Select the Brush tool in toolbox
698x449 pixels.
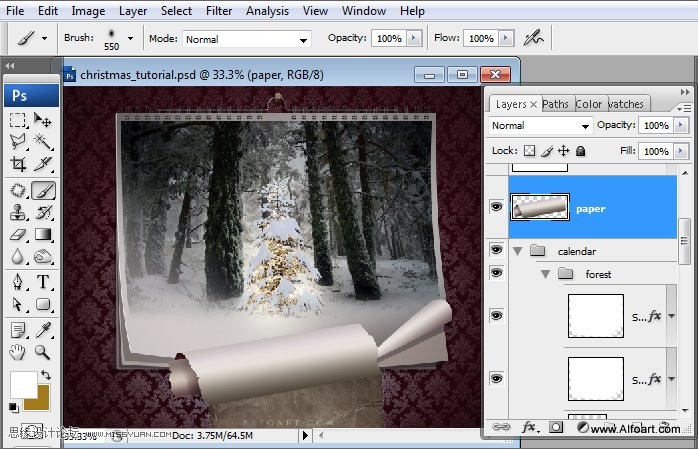pyautogui.click(x=43, y=190)
